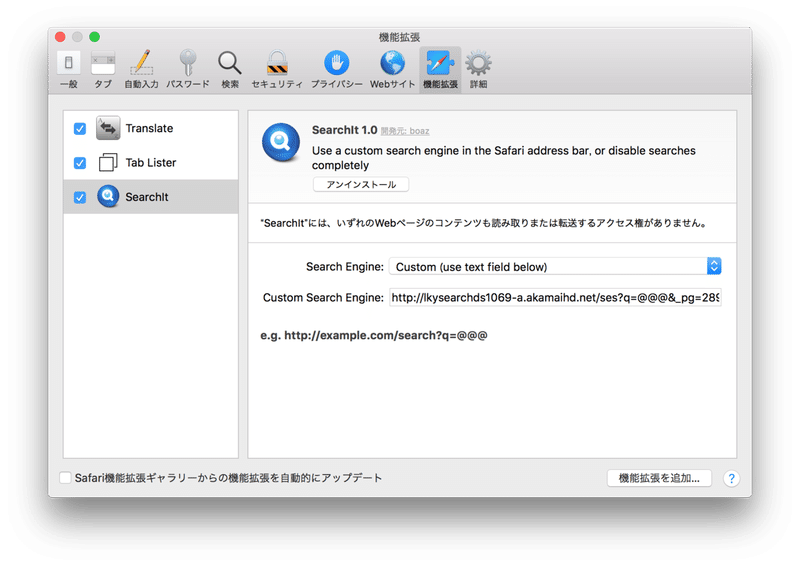This screenshot has width=800, height=566.
Task: Open the プライバシー (Privacy) pane
Action: coord(337,69)
